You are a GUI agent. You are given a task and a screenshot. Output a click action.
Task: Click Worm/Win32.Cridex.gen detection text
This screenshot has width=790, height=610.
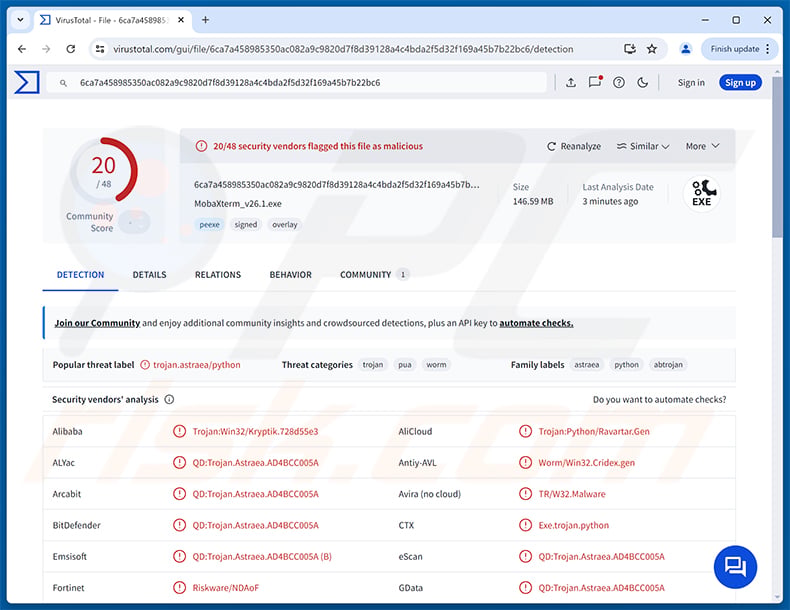pyautogui.click(x=586, y=462)
